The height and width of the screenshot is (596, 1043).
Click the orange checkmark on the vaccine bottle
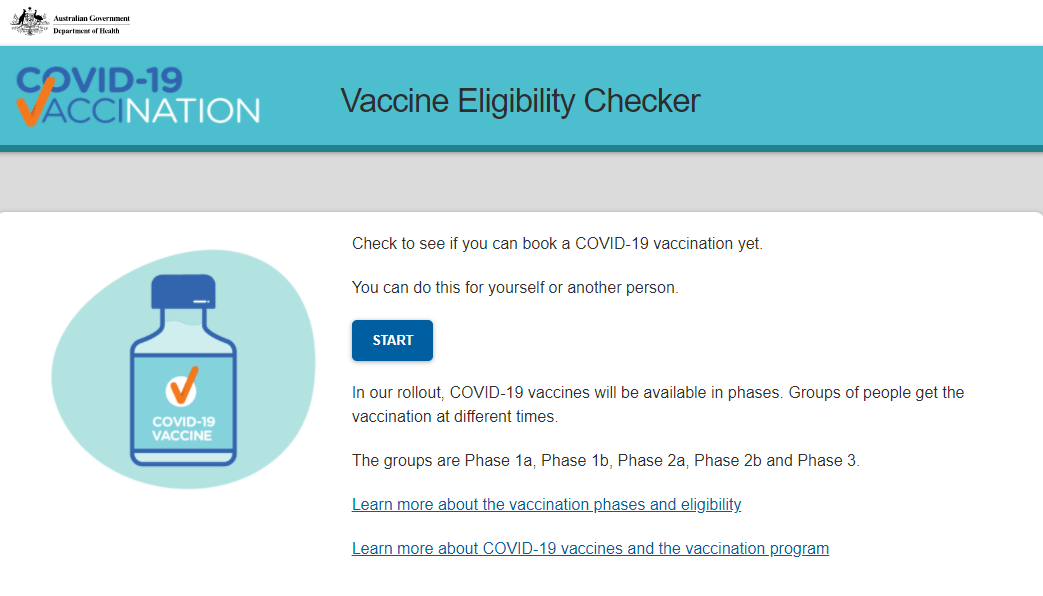(182, 385)
